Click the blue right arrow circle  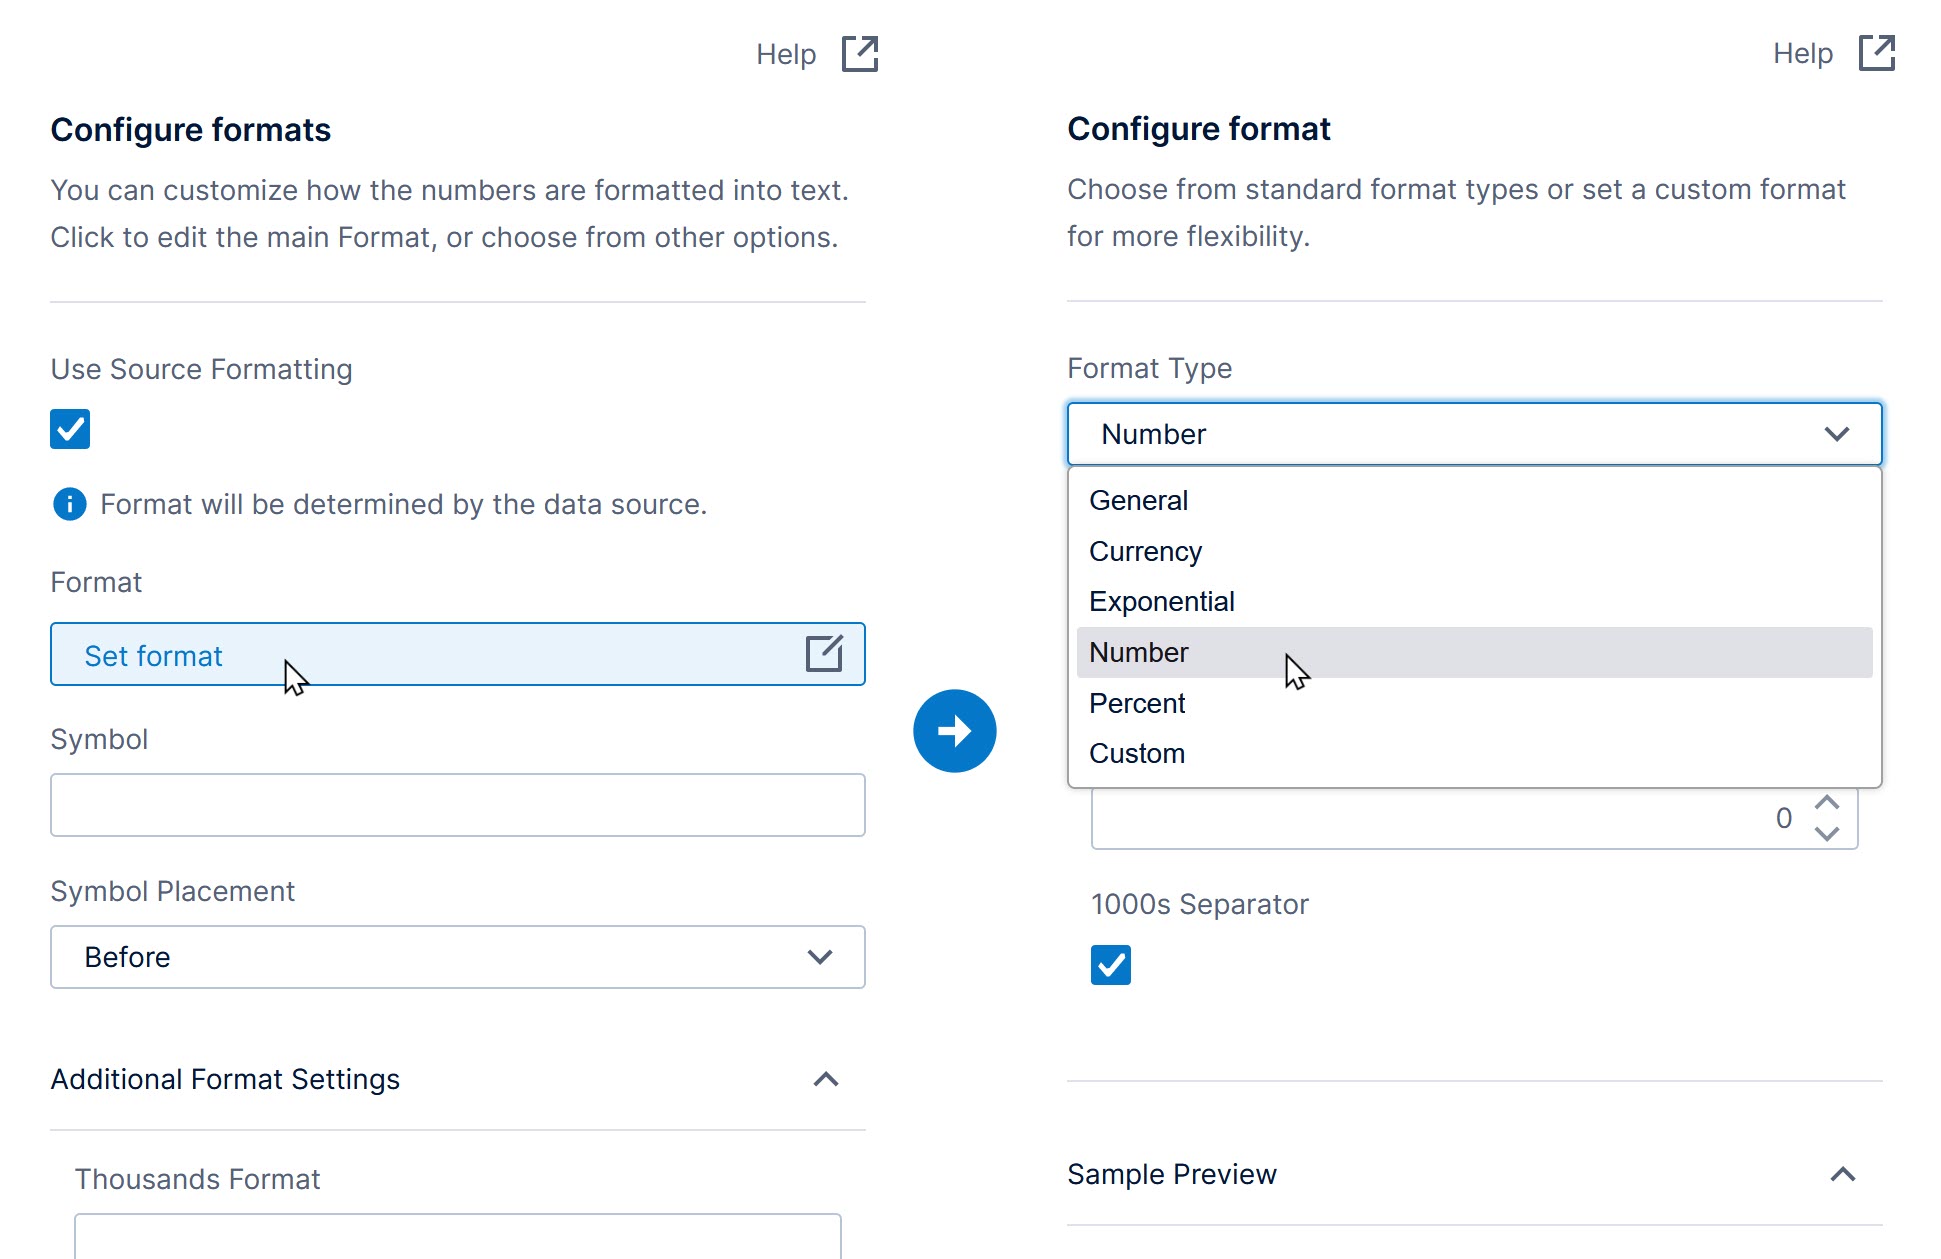pyautogui.click(x=954, y=731)
